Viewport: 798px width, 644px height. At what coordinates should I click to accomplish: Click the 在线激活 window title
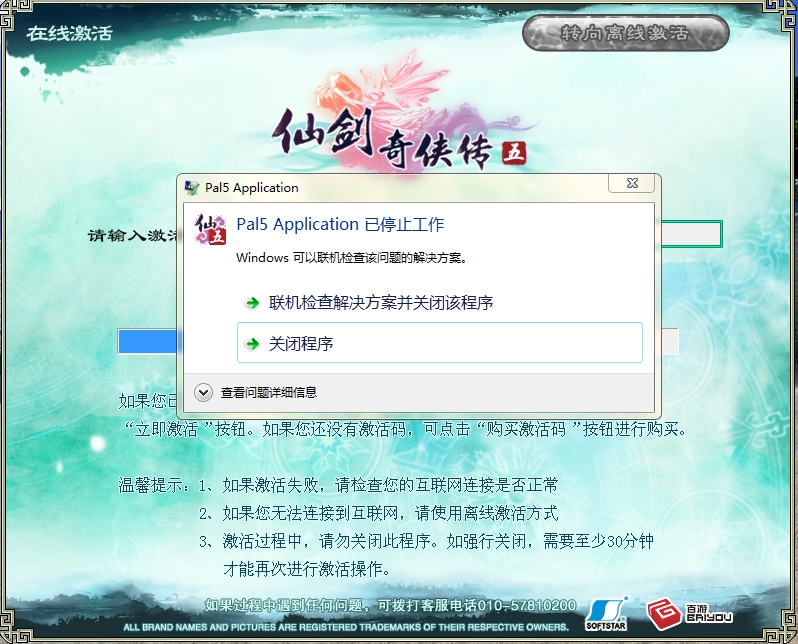tap(69, 32)
